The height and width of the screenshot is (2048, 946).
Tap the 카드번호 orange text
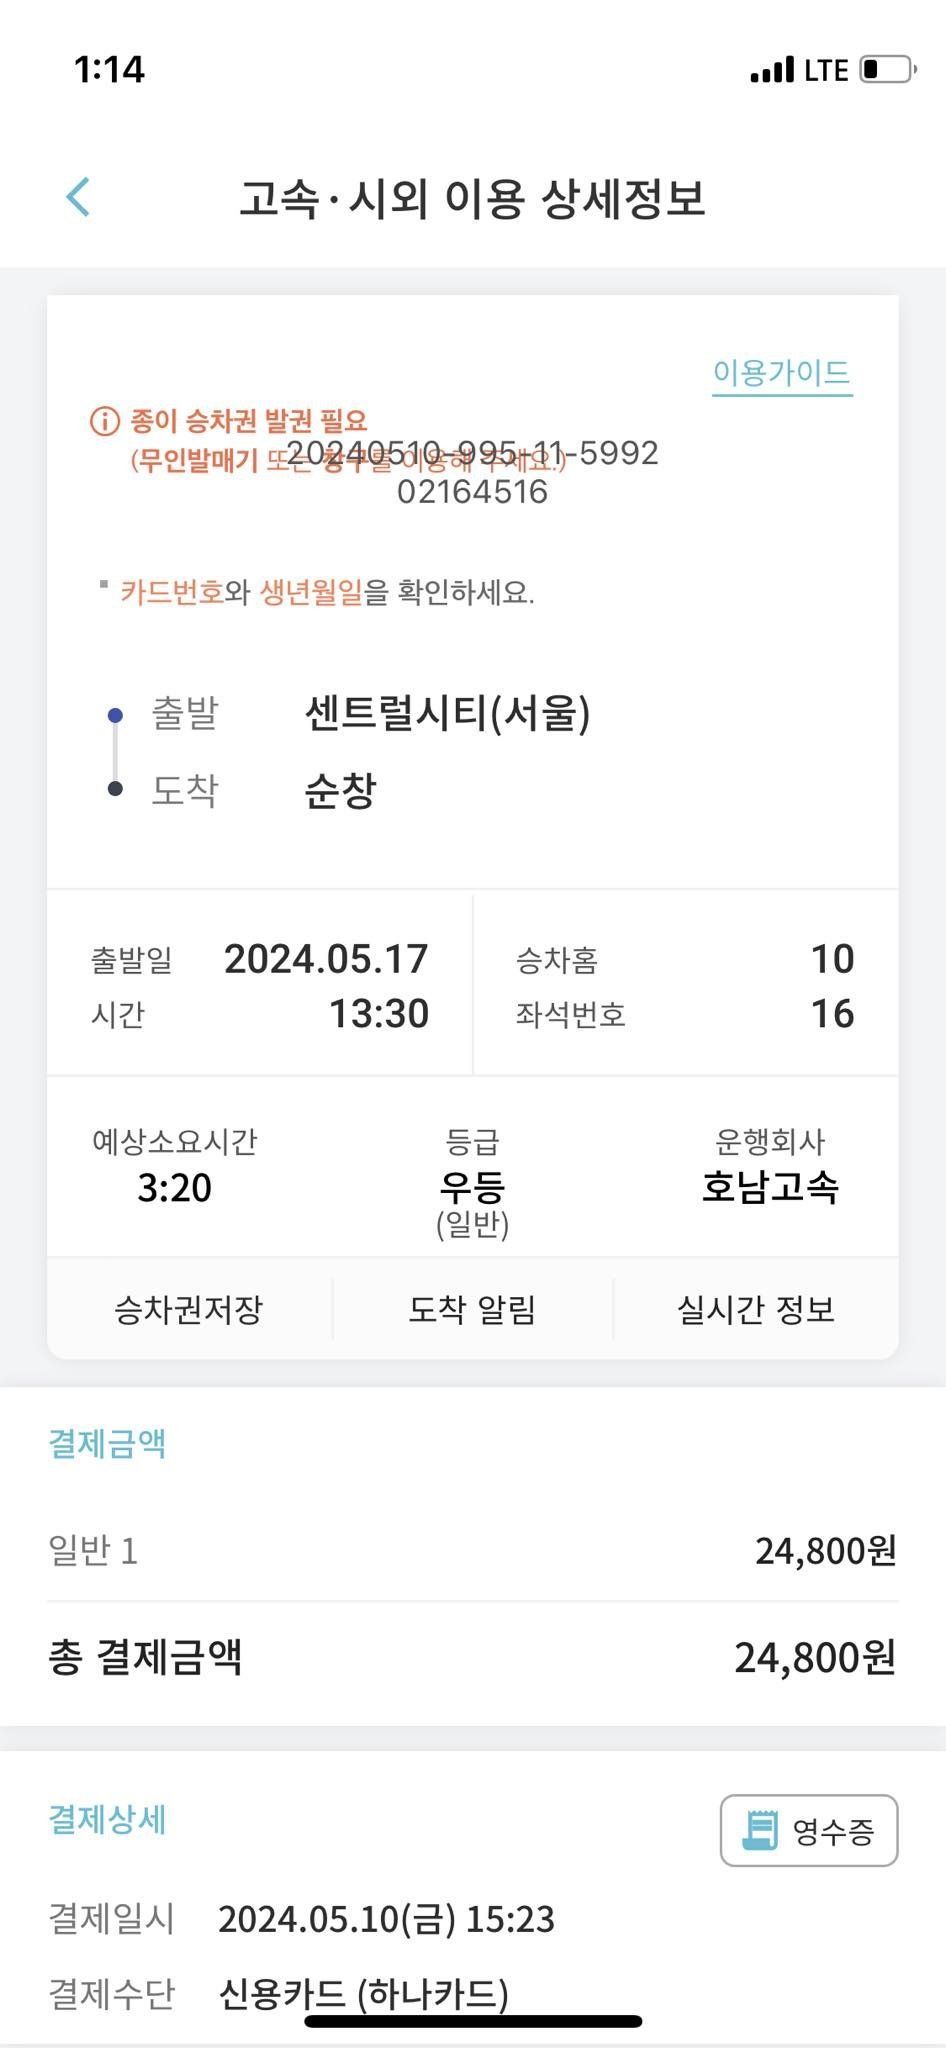tap(172, 592)
